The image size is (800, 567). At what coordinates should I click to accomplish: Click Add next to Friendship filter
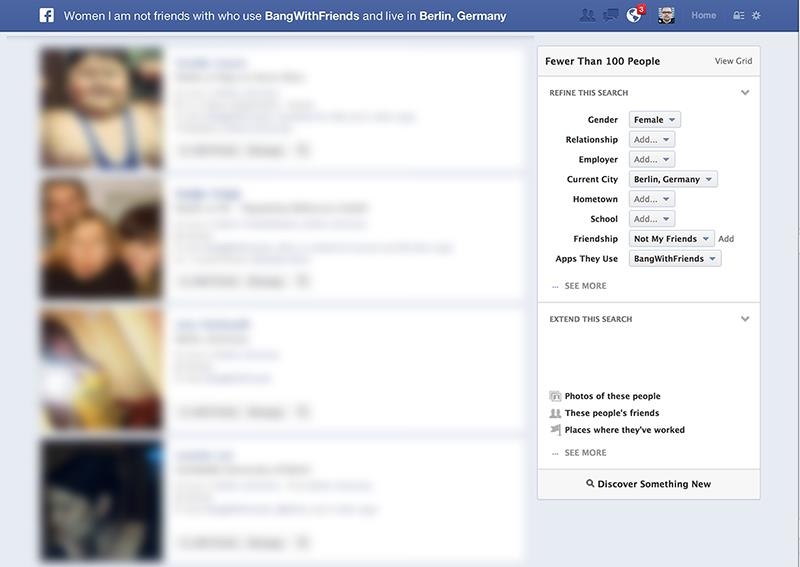pos(726,239)
